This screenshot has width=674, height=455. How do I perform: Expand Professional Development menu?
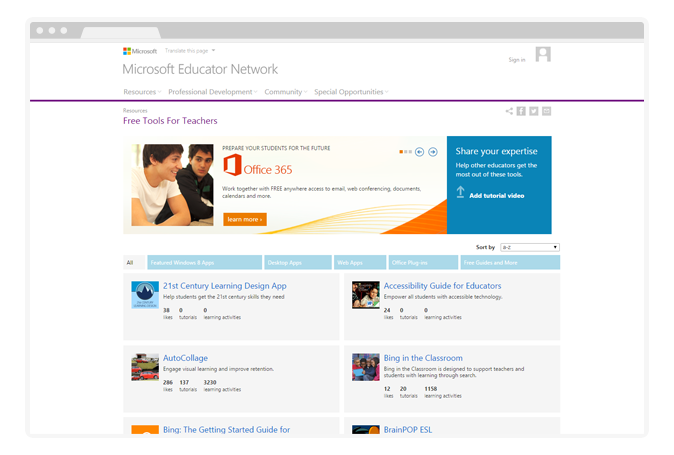[x=213, y=92]
